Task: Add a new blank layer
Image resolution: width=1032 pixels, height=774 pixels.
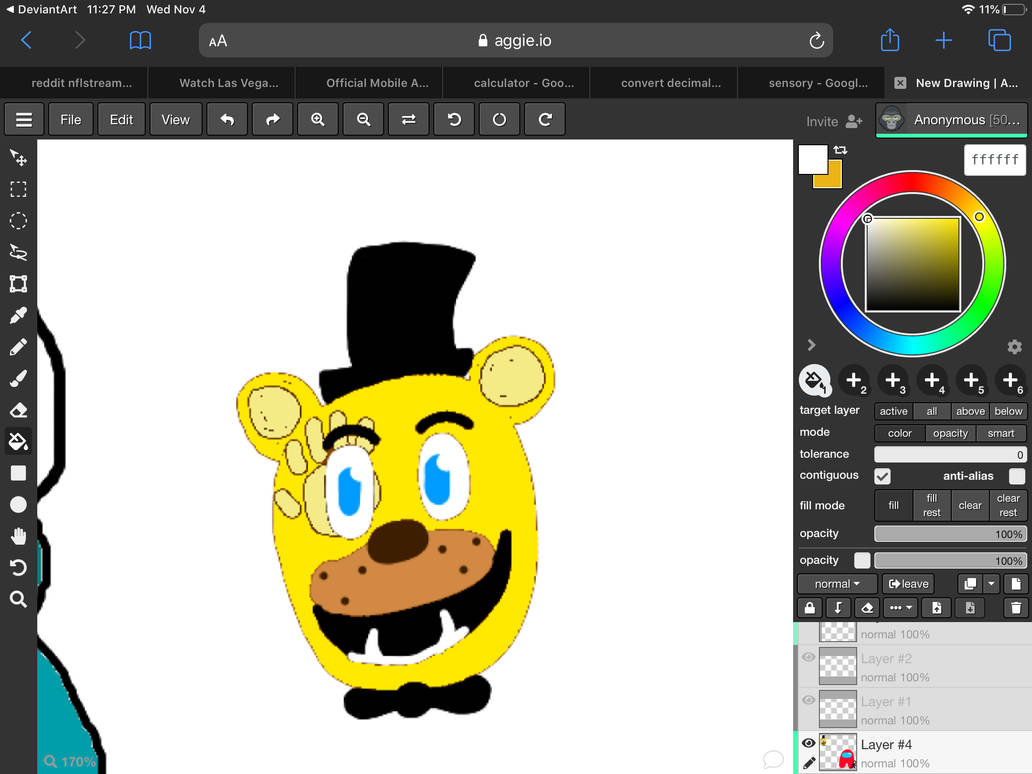Action: (1016, 584)
